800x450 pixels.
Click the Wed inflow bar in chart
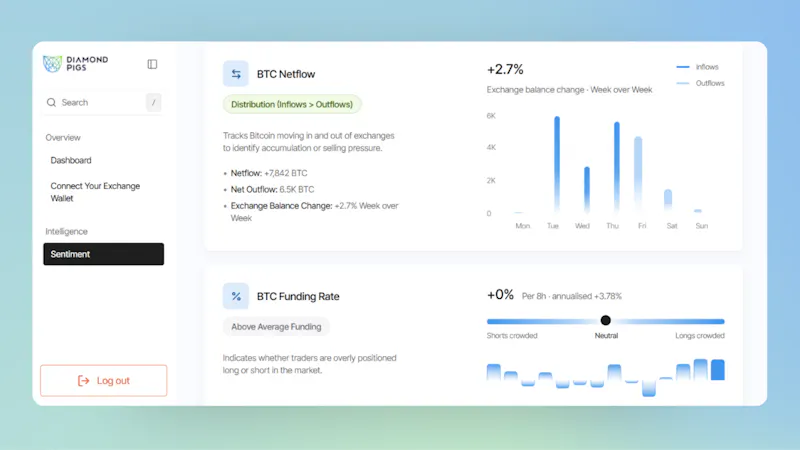[x=587, y=189]
